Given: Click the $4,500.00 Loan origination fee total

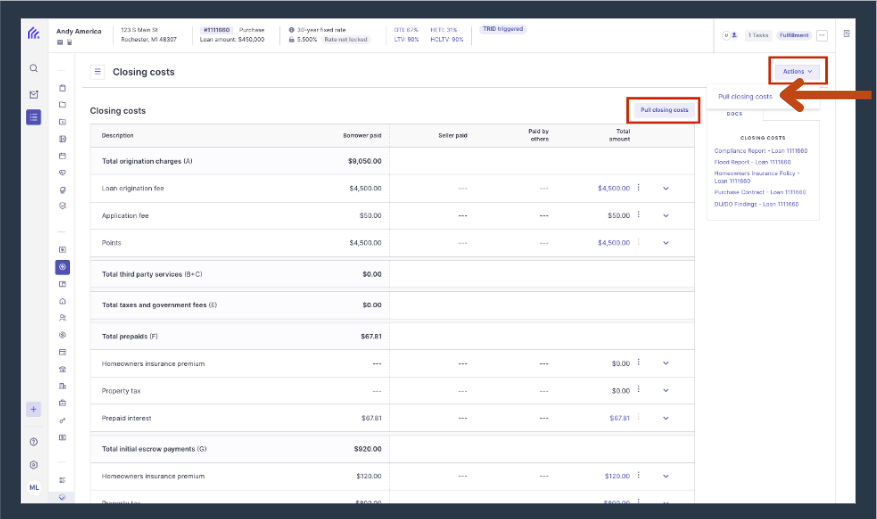Looking at the screenshot, I should point(614,188).
